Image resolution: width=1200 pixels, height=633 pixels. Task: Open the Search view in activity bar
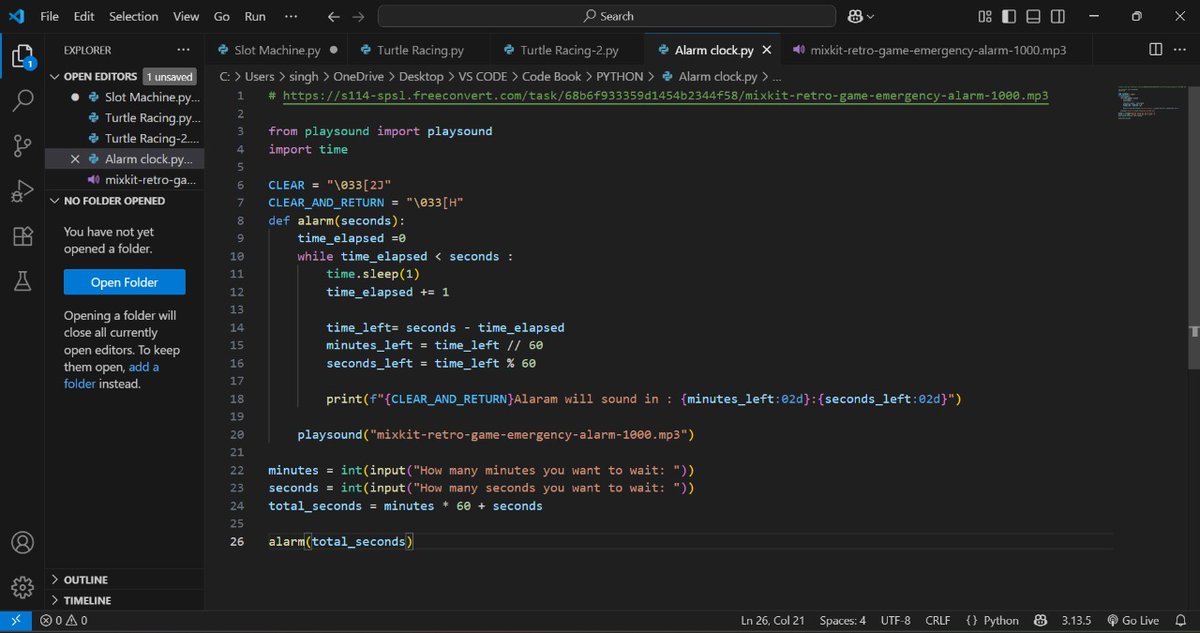pos(22,100)
